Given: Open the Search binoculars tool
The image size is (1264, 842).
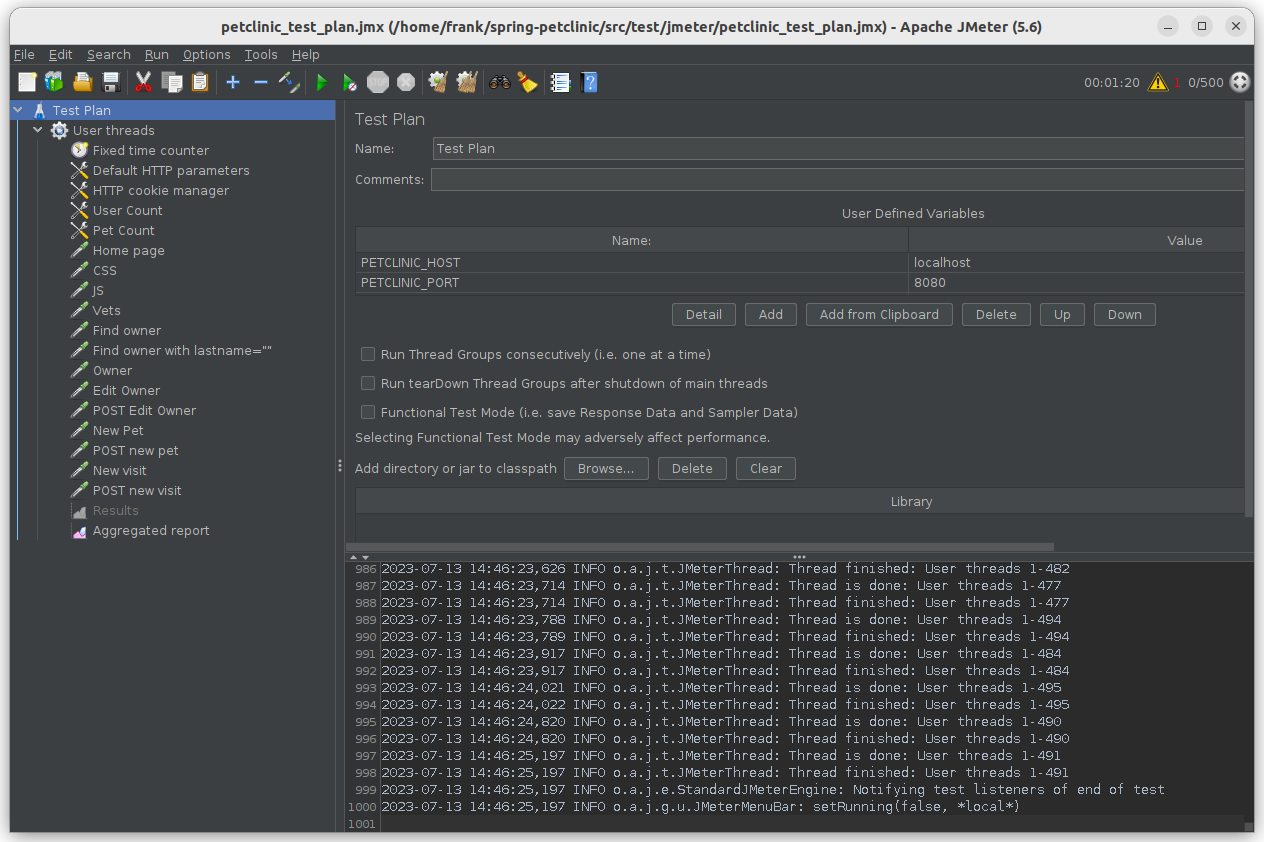Looking at the screenshot, I should (500, 82).
